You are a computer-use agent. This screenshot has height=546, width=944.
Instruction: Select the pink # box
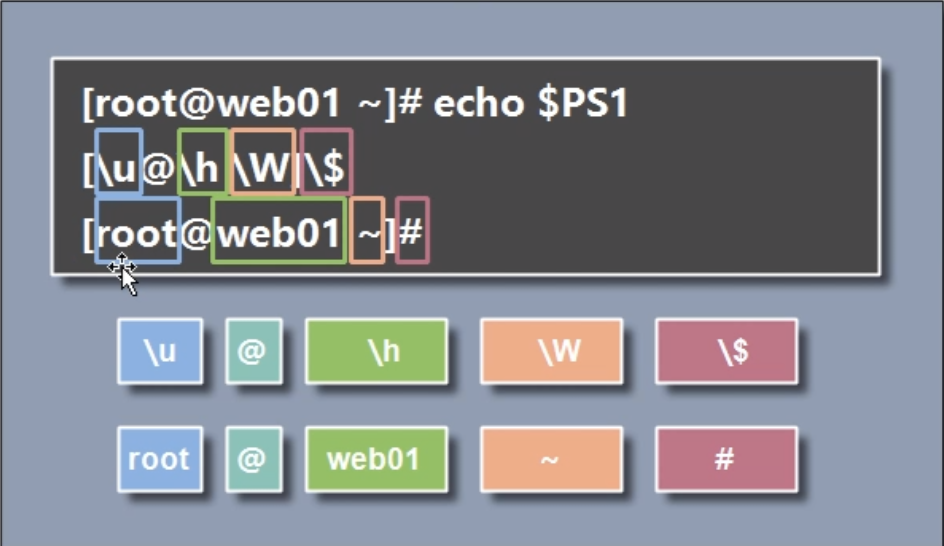click(x=727, y=460)
